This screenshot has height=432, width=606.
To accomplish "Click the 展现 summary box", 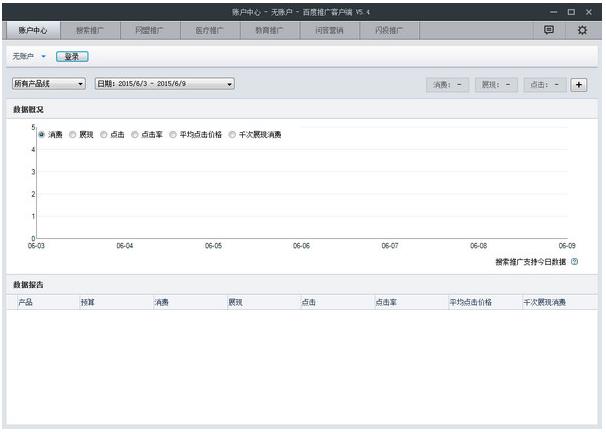I will pos(496,85).
